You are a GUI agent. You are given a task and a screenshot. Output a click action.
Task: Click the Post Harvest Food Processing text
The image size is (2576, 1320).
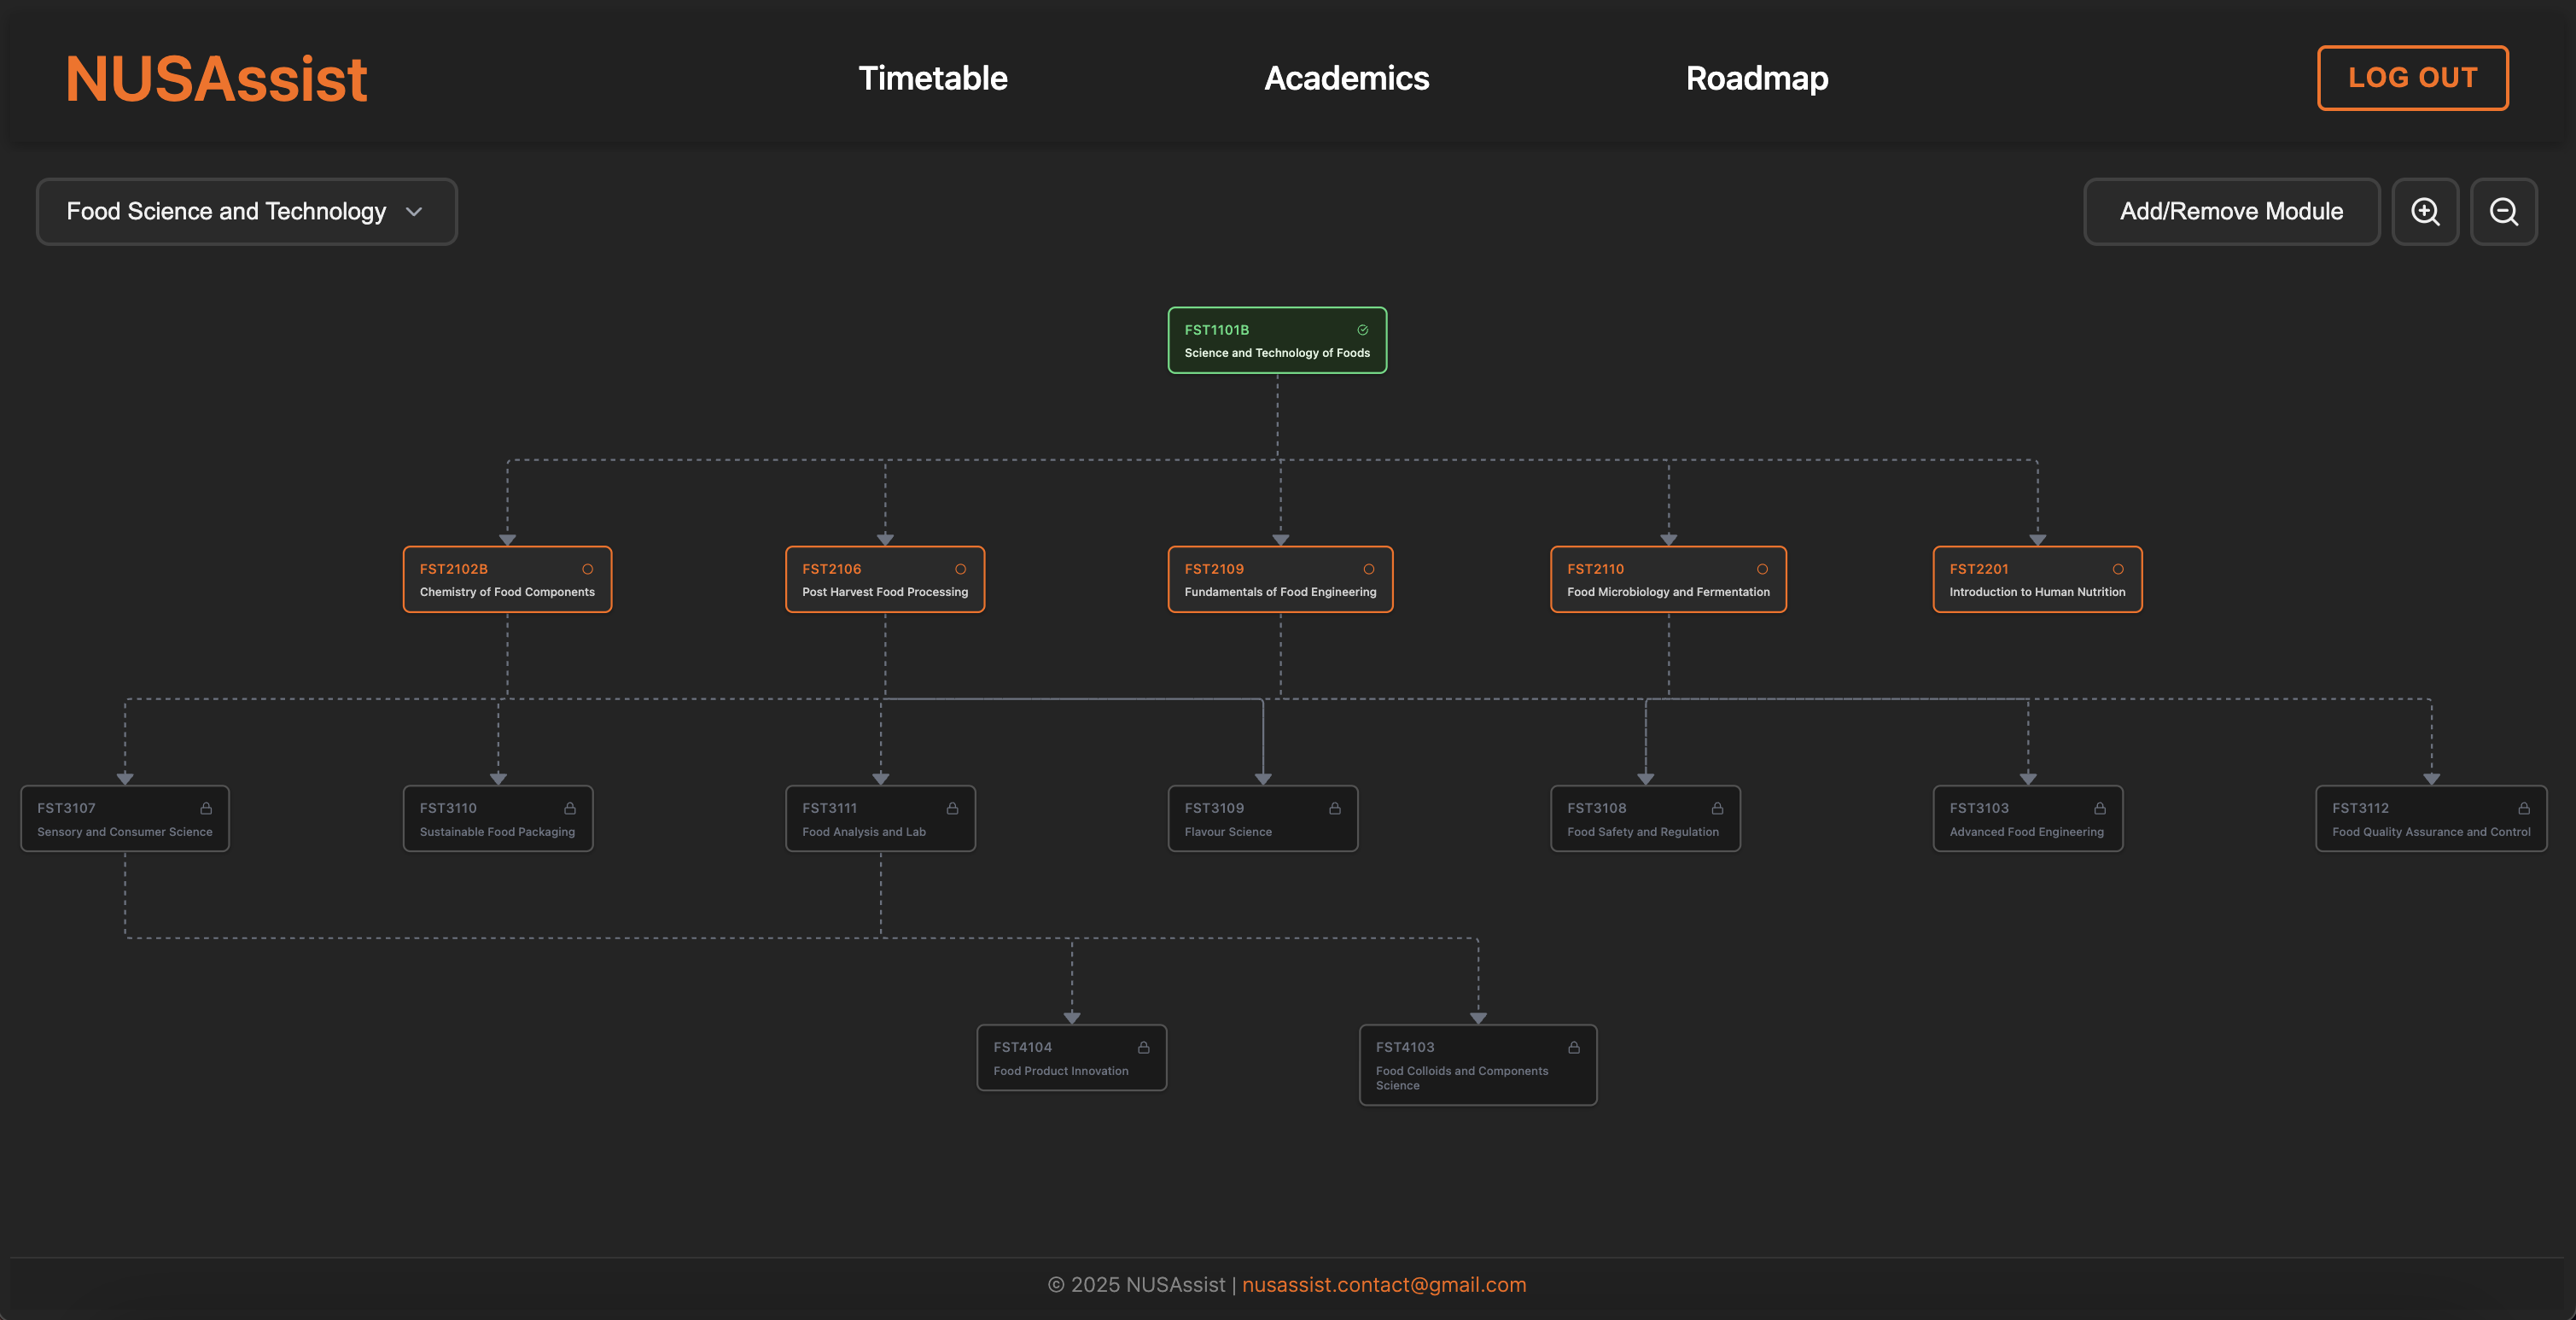click(x=885, y=592)
